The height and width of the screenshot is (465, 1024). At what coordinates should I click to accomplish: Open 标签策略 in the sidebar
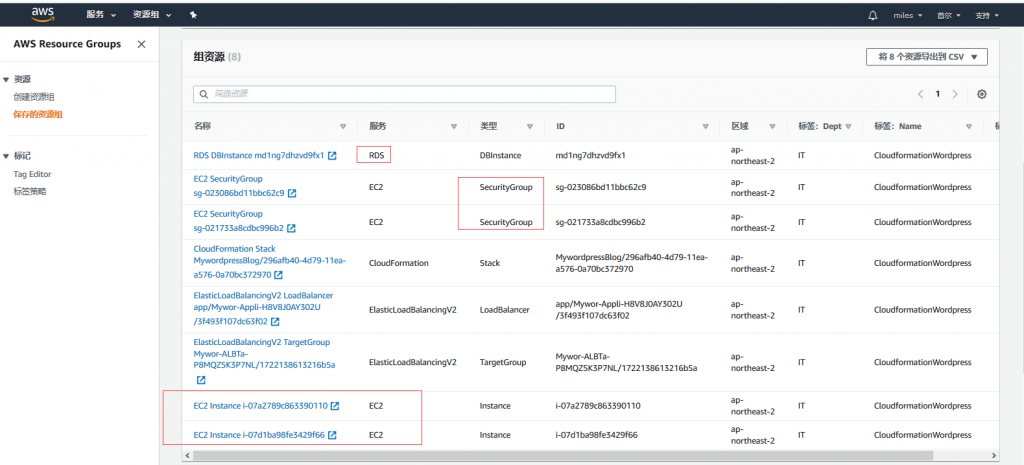30,191
